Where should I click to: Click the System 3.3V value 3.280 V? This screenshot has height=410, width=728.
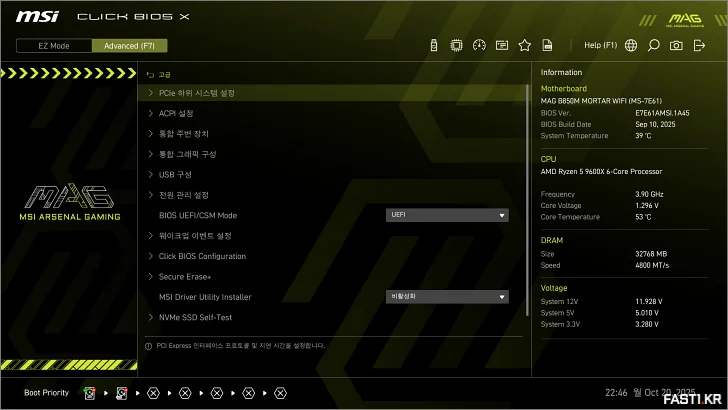647,324
